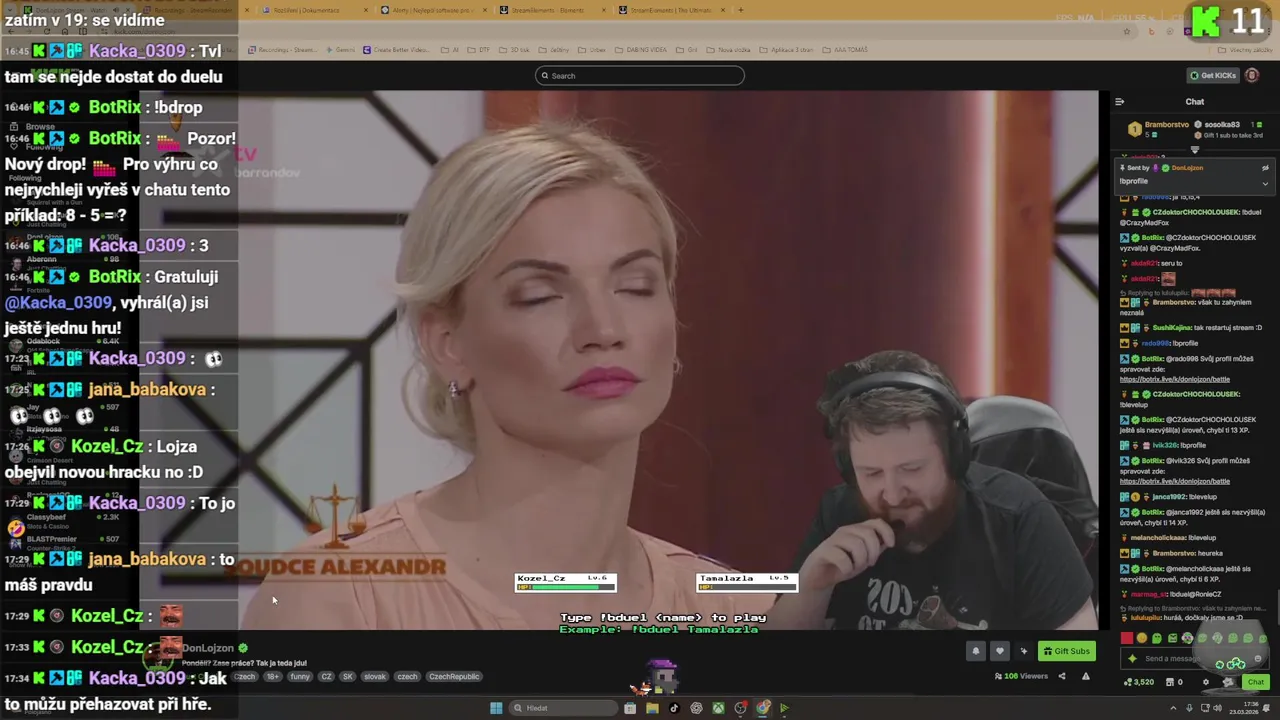
Task: Open Bramborstvo in the gift leaderboard
Action: click(x=1166, y=125)
